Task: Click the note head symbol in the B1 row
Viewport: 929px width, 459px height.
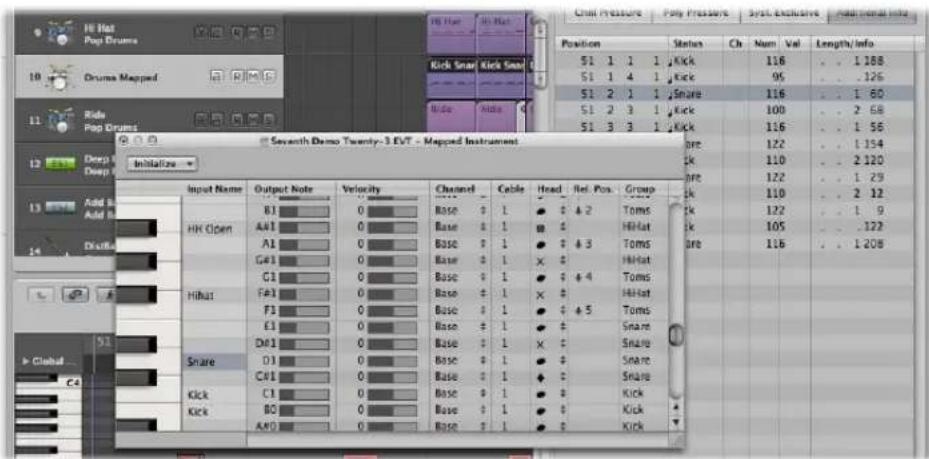Action: coord(542,211)
